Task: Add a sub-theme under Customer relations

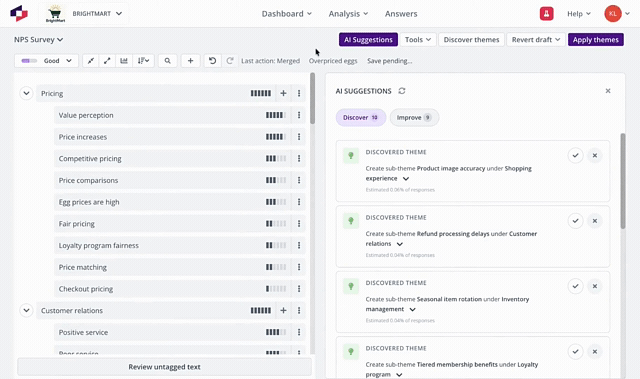Action: 283,310
